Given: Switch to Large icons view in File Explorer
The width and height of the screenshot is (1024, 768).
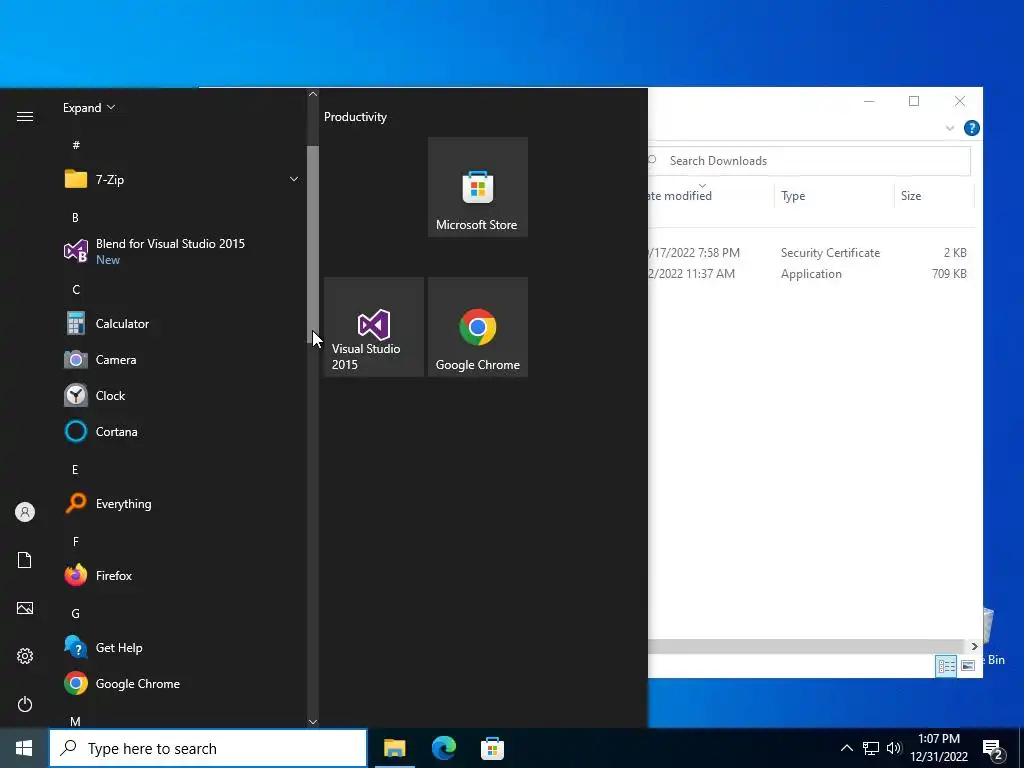Looking at the screenshot, I should (968, 665).
